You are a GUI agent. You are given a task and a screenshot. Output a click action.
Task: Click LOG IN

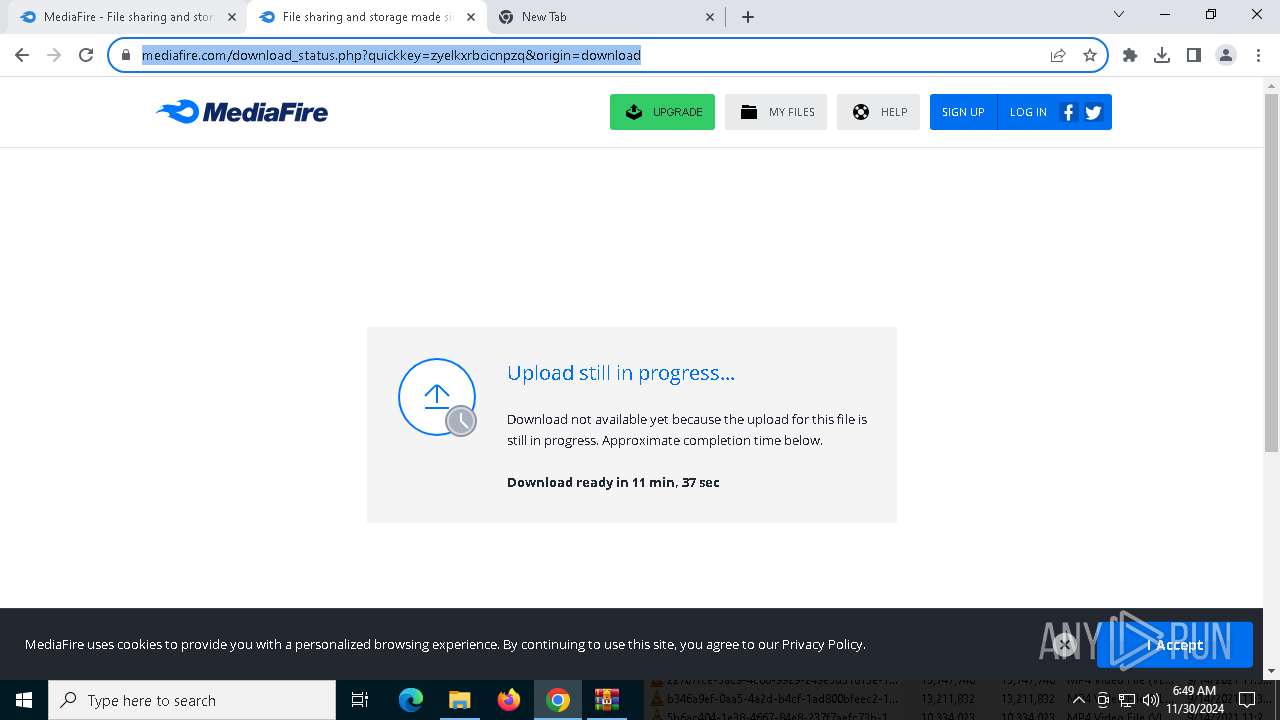click(1028, 112)
